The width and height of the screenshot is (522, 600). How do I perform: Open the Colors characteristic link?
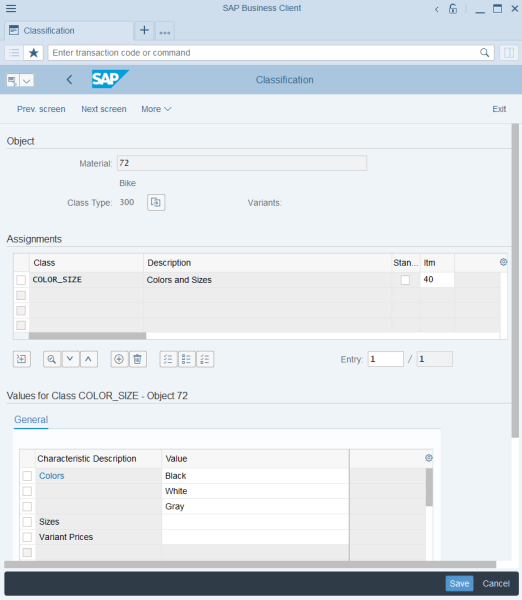pyautogui.click(x=52, y=476)
